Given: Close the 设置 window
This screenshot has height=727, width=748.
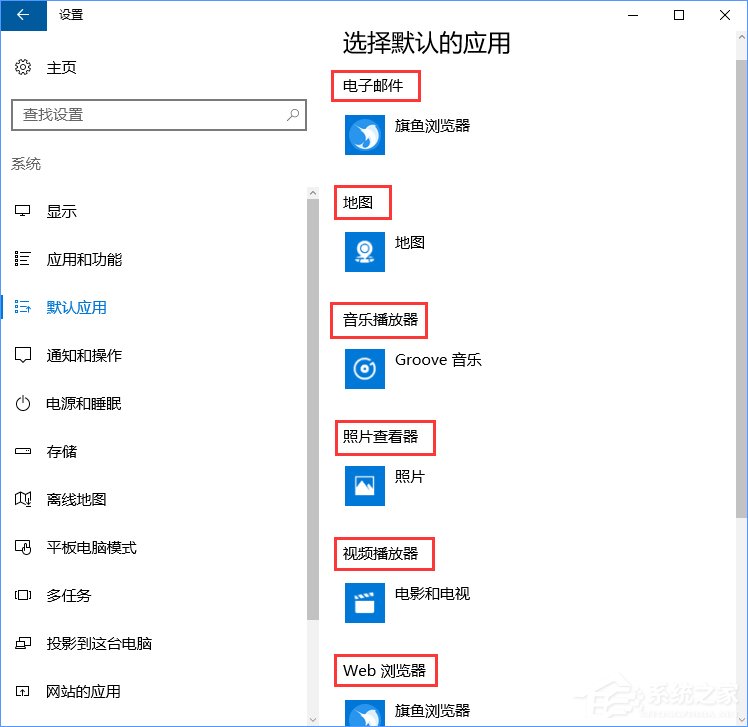Looking at the screenshot, I should coord(725,15).
